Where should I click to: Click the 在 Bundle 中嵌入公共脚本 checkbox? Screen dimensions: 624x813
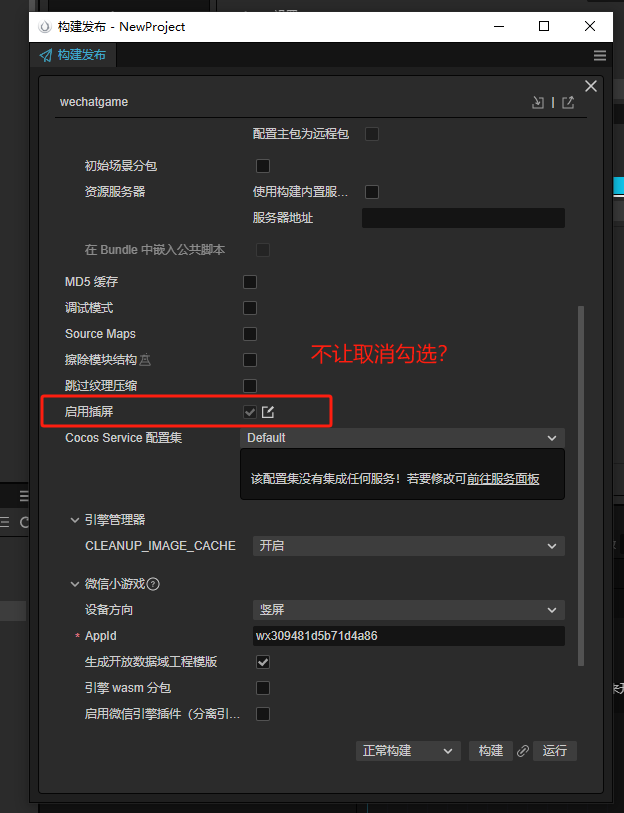pyautogui.click(x=263, y=250)
